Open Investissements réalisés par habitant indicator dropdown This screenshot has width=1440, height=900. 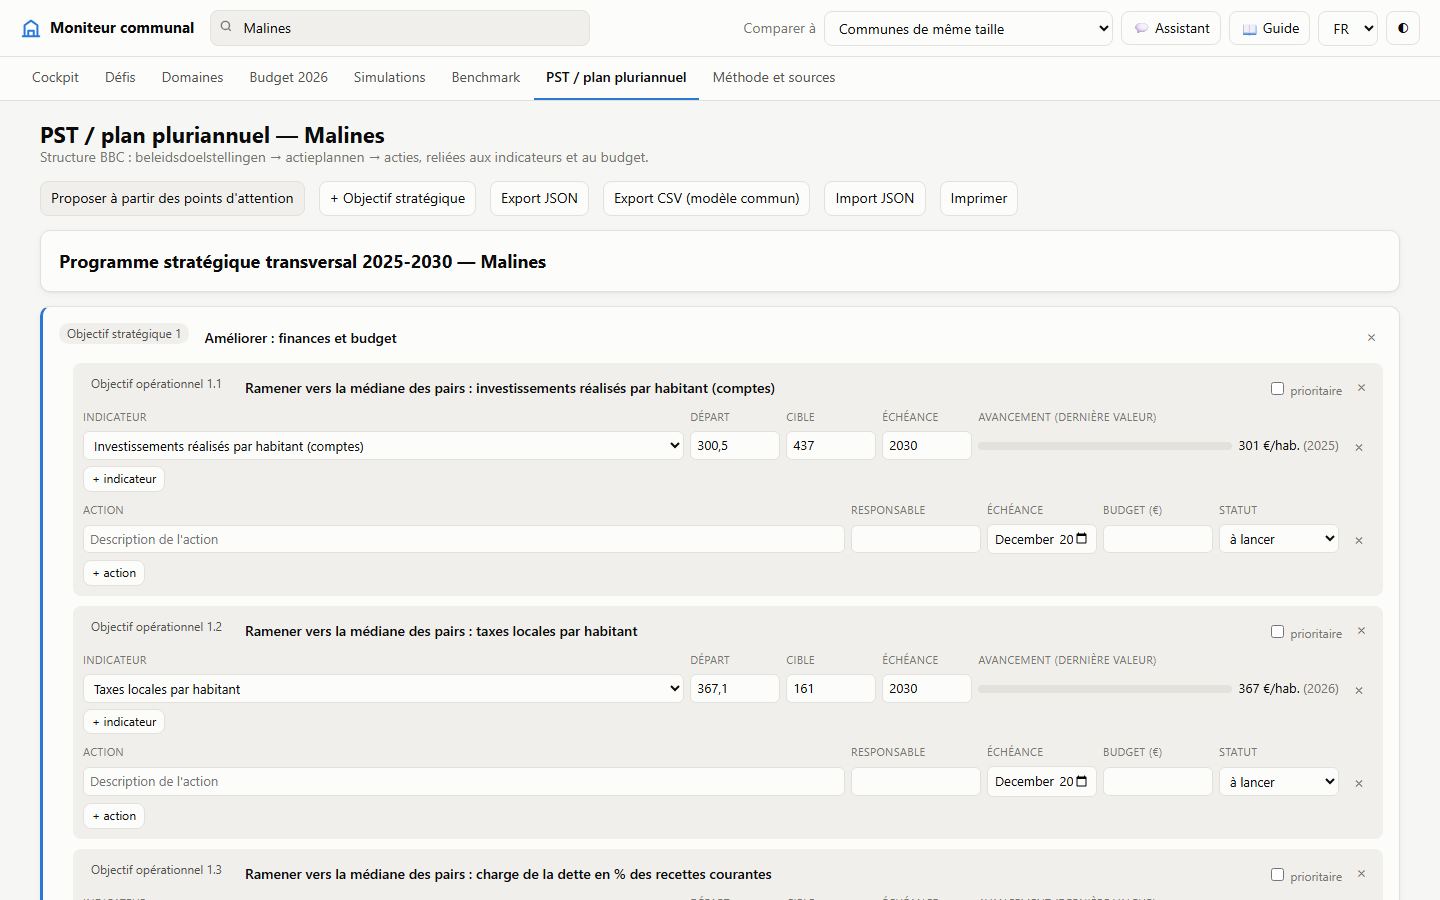click(x=383, y=446)
